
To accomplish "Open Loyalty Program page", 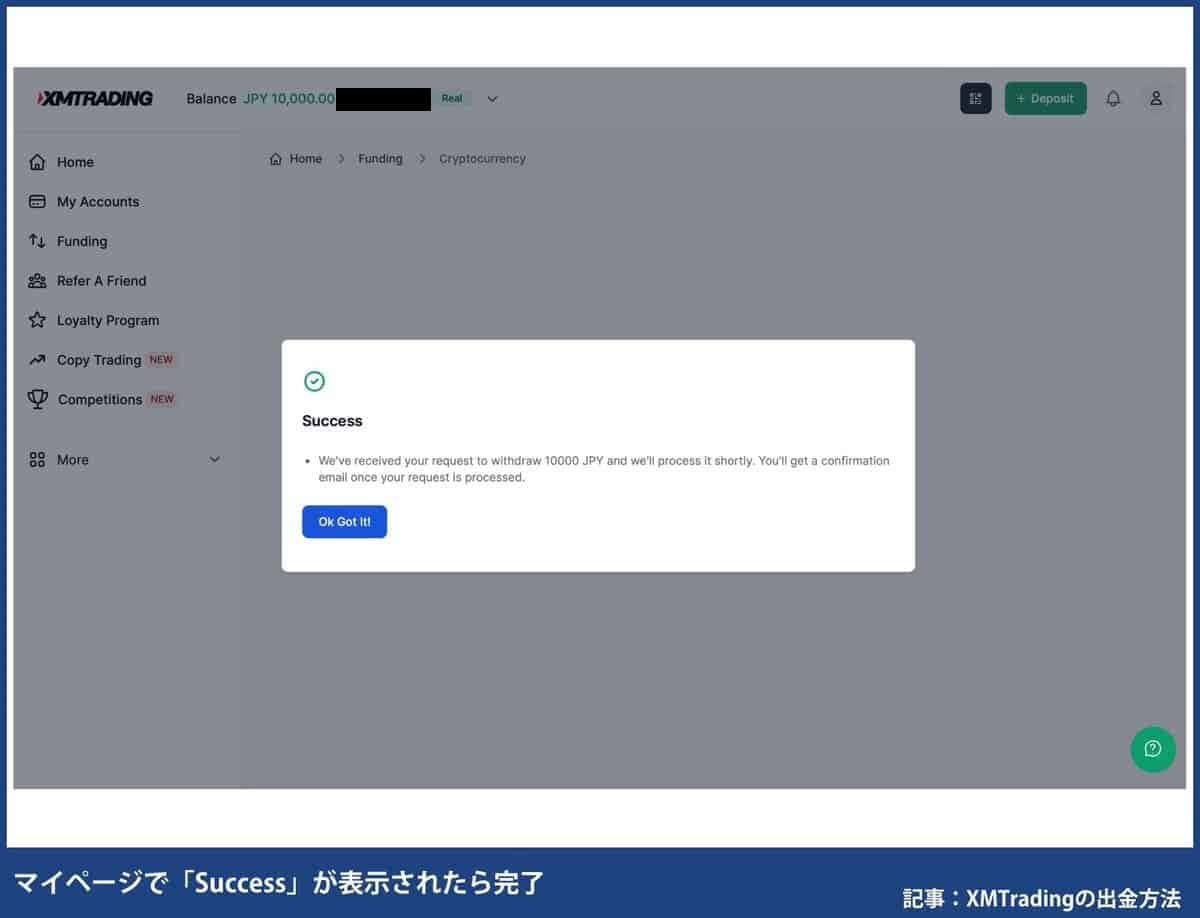I will point(108,321).
